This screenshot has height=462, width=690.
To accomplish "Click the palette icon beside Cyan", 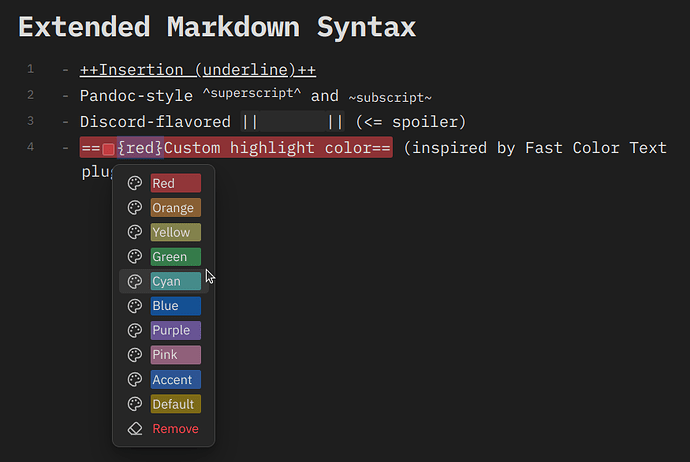I will (135, 281).
